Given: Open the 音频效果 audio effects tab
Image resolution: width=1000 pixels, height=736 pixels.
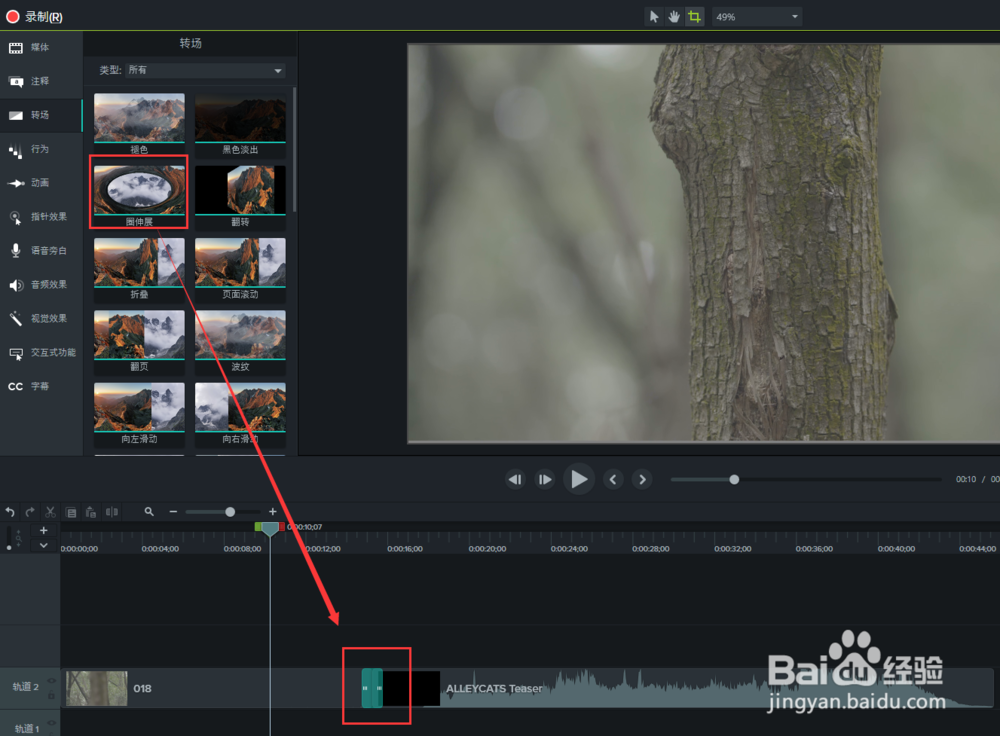Looking at the screenshot, I should pos(41,284).
